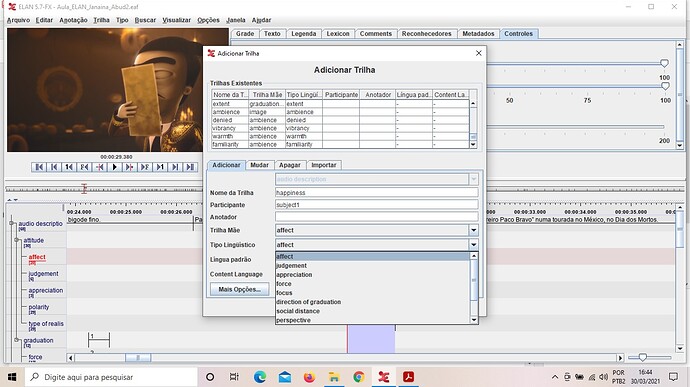The height and width of the screenshot is (387, 690).
Task: Switch to the Legenda tab
Action: point(303,34)
